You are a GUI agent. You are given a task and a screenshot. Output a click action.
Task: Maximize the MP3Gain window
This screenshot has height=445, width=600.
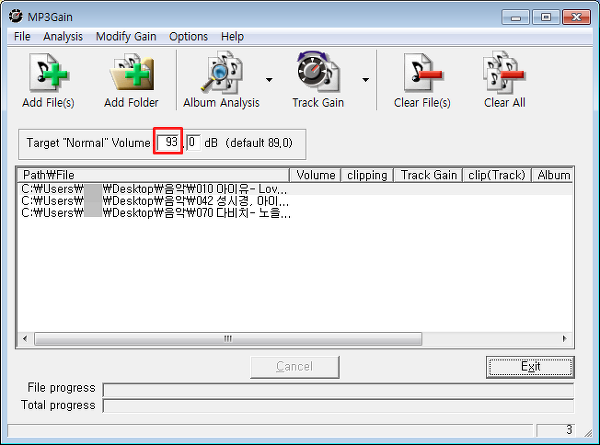[546, 17]
